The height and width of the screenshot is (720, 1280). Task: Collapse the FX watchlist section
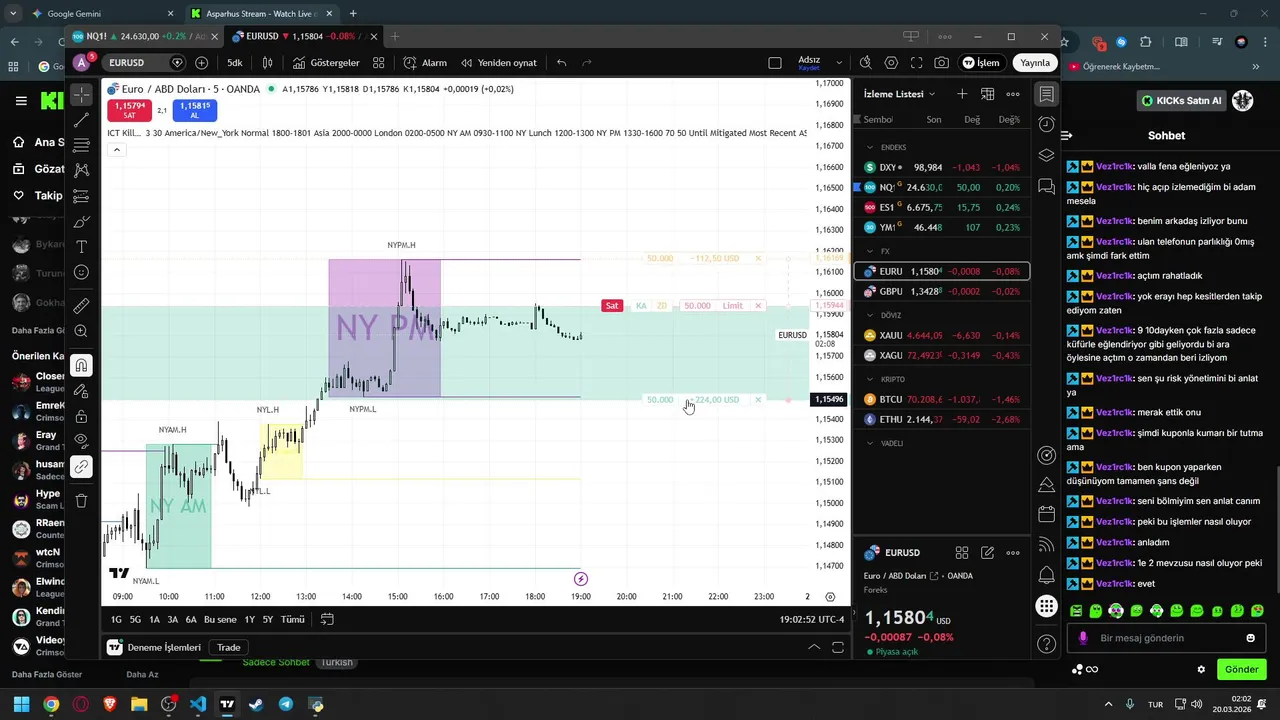870,251
